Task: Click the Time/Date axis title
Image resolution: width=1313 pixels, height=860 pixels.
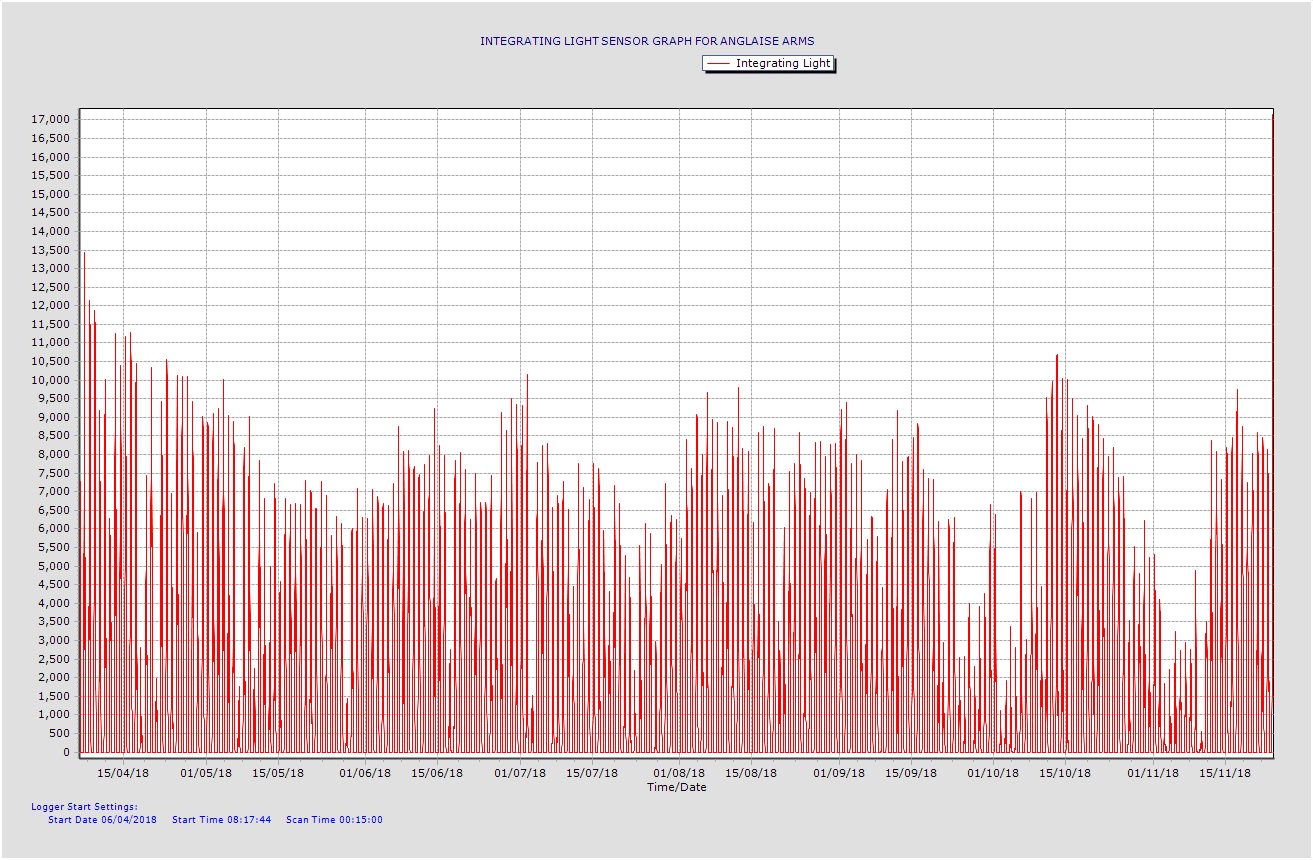Action: (x=676, y=787)
